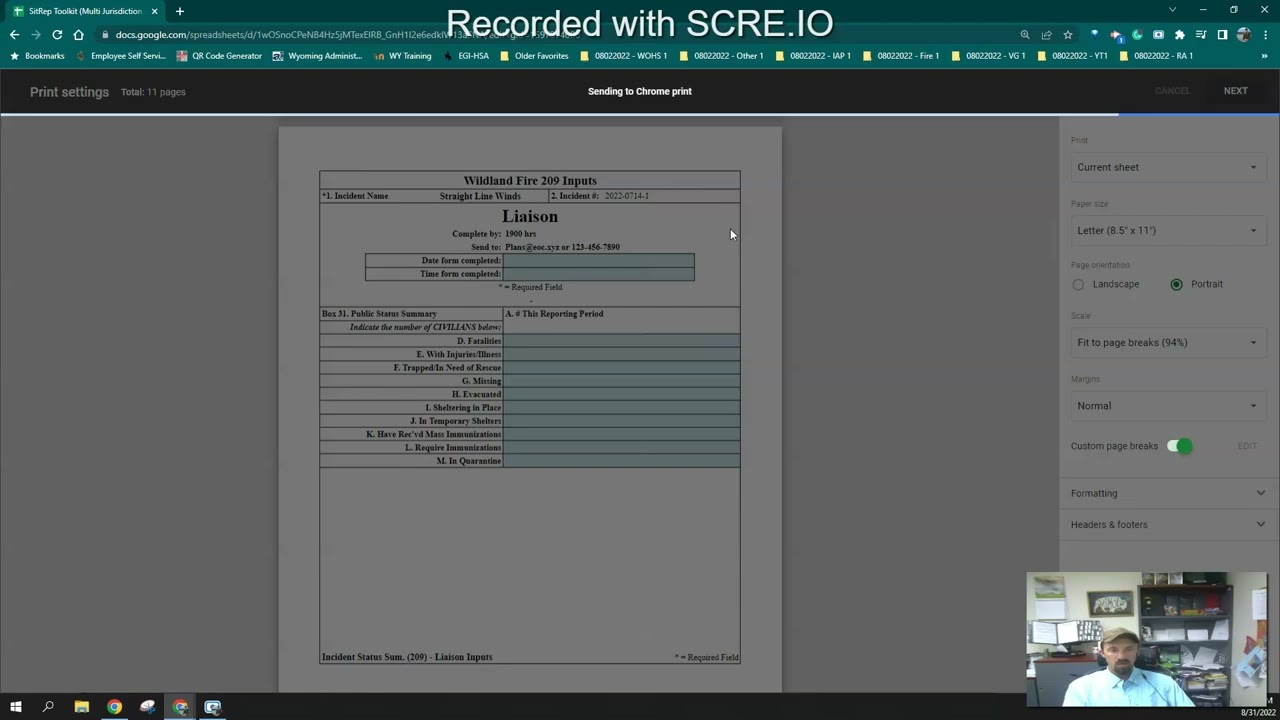Screen dimensions: 1280x720
Task: Open 08022022 - Other 1 bookmark folder
Action: pyautogui.click(x=720, y=56)
